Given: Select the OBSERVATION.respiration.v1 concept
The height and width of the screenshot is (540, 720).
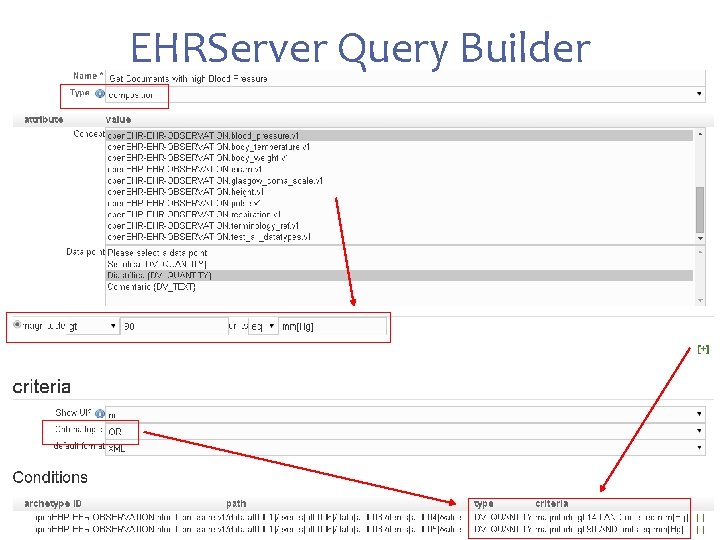Looking at the screenshot, I should pos(399,214).
